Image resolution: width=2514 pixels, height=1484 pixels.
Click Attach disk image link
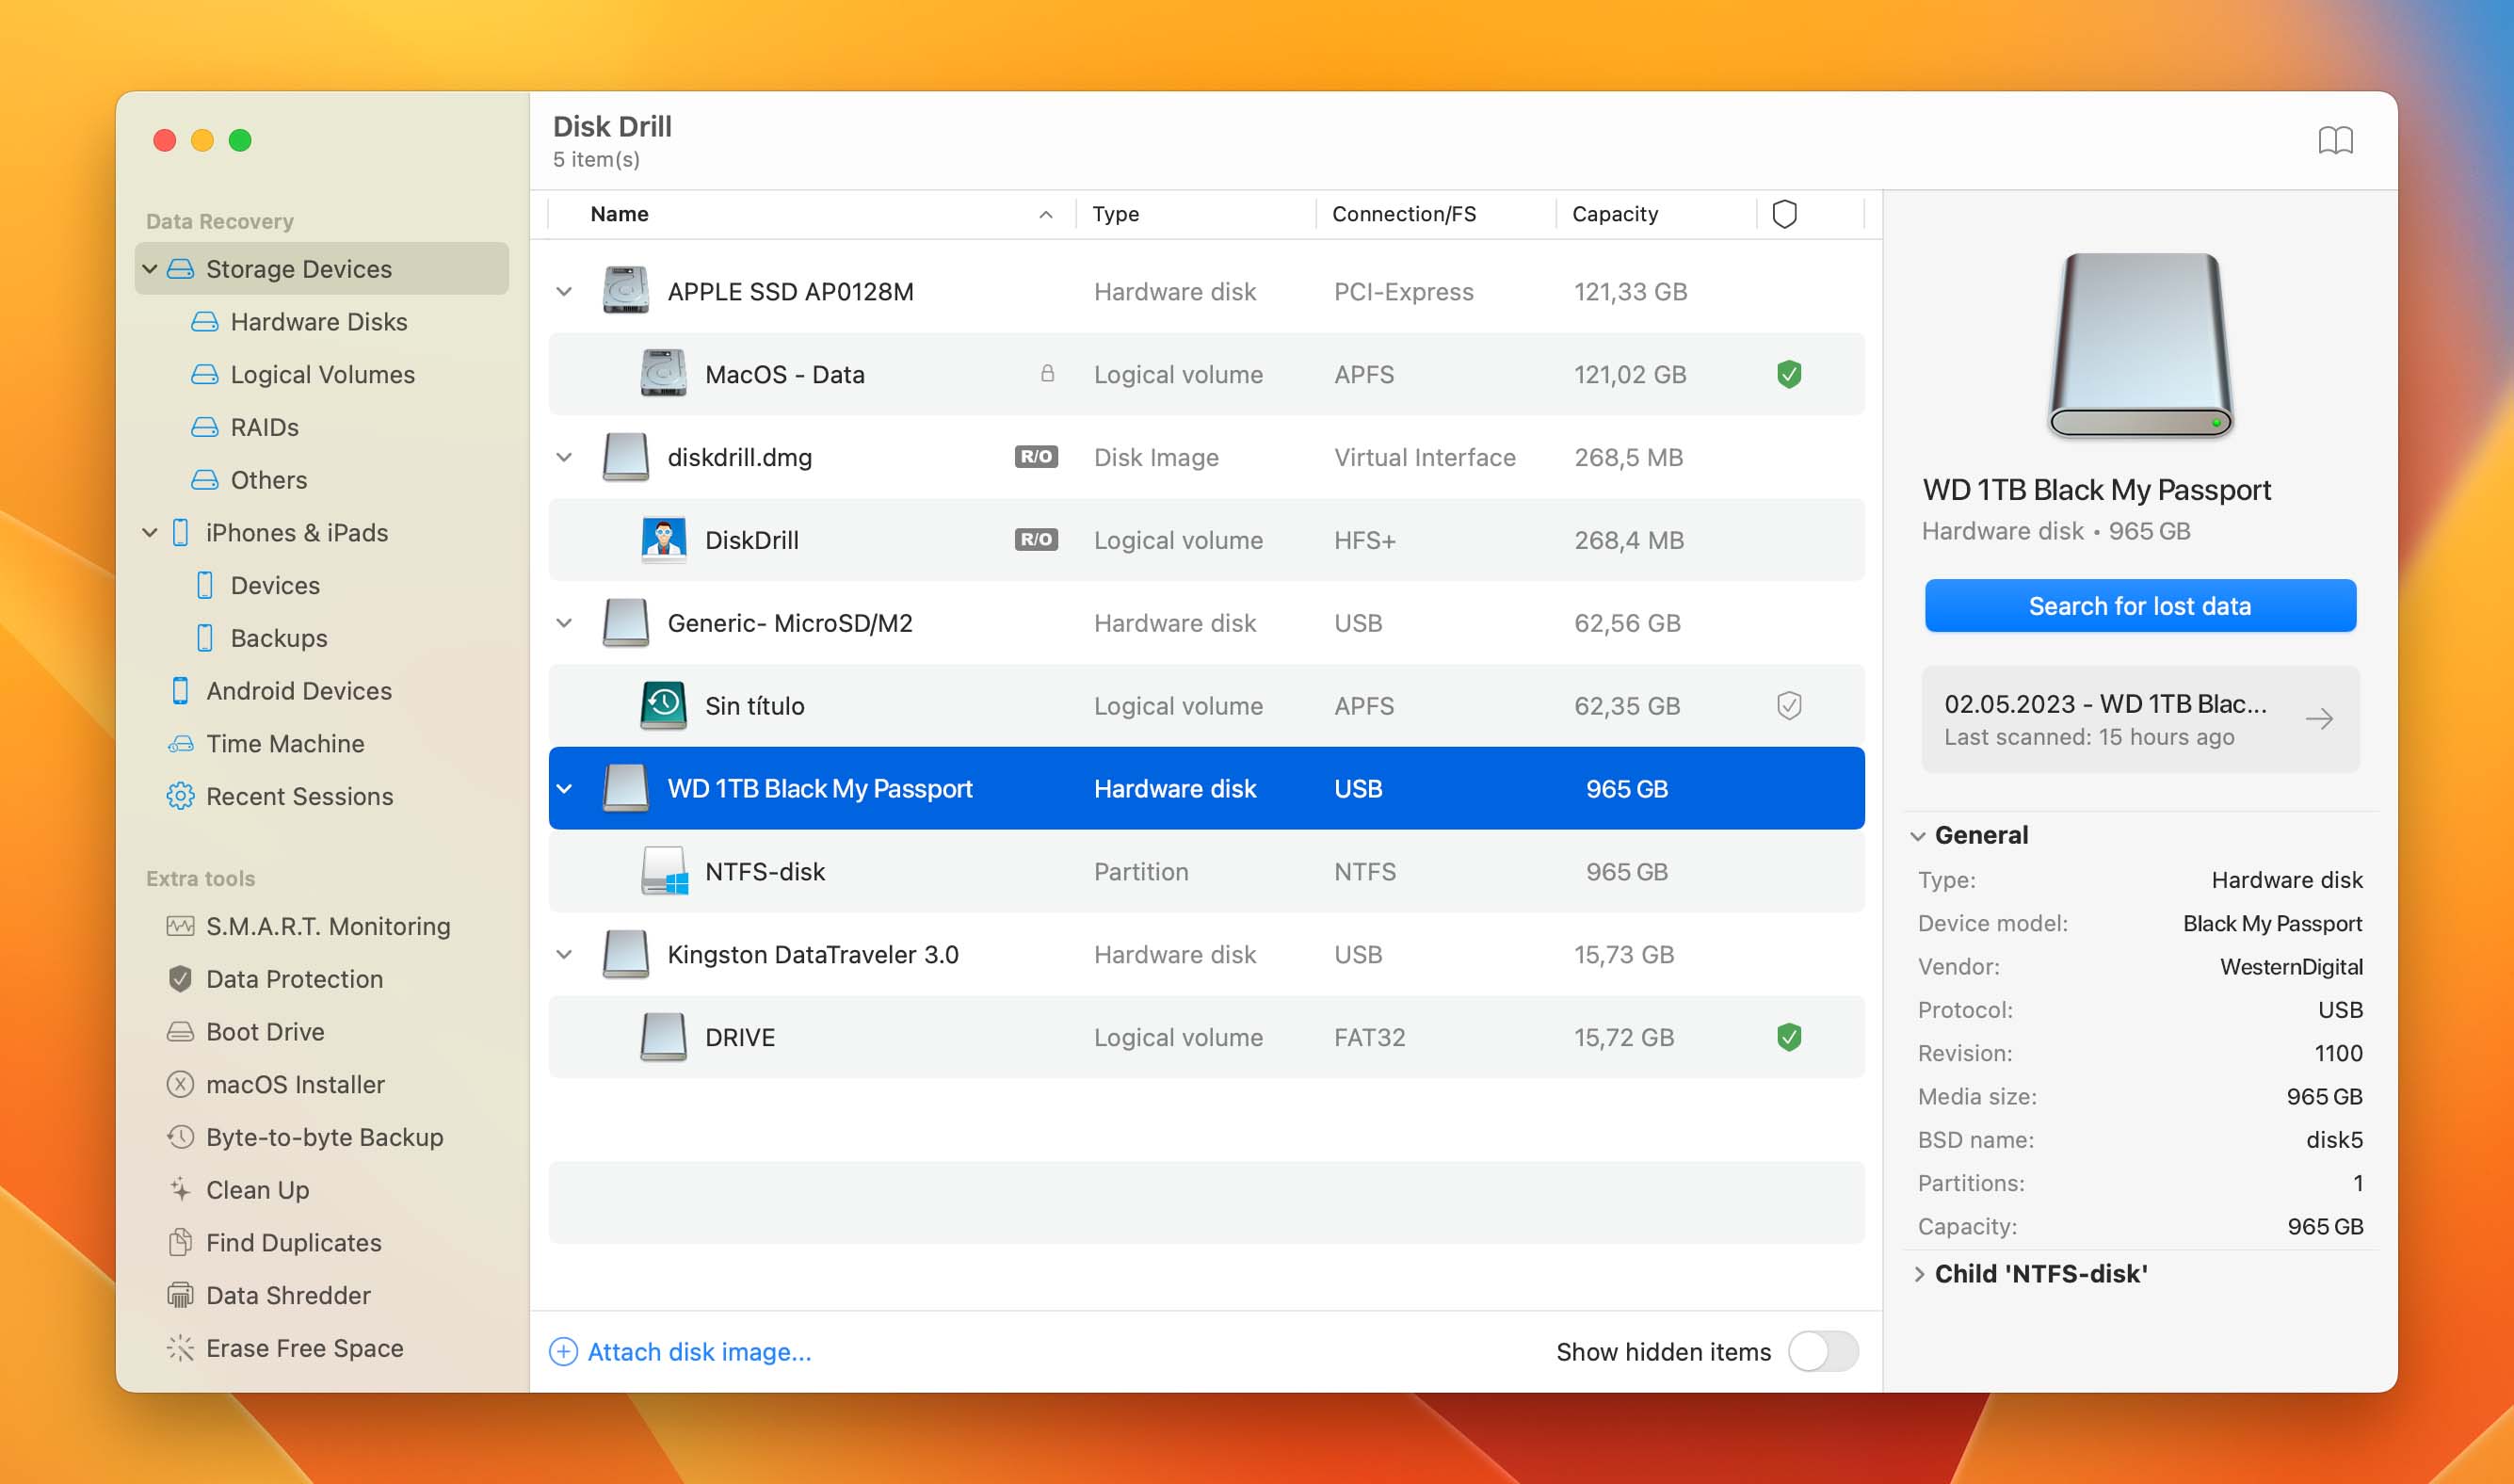tap(681, 1352)
